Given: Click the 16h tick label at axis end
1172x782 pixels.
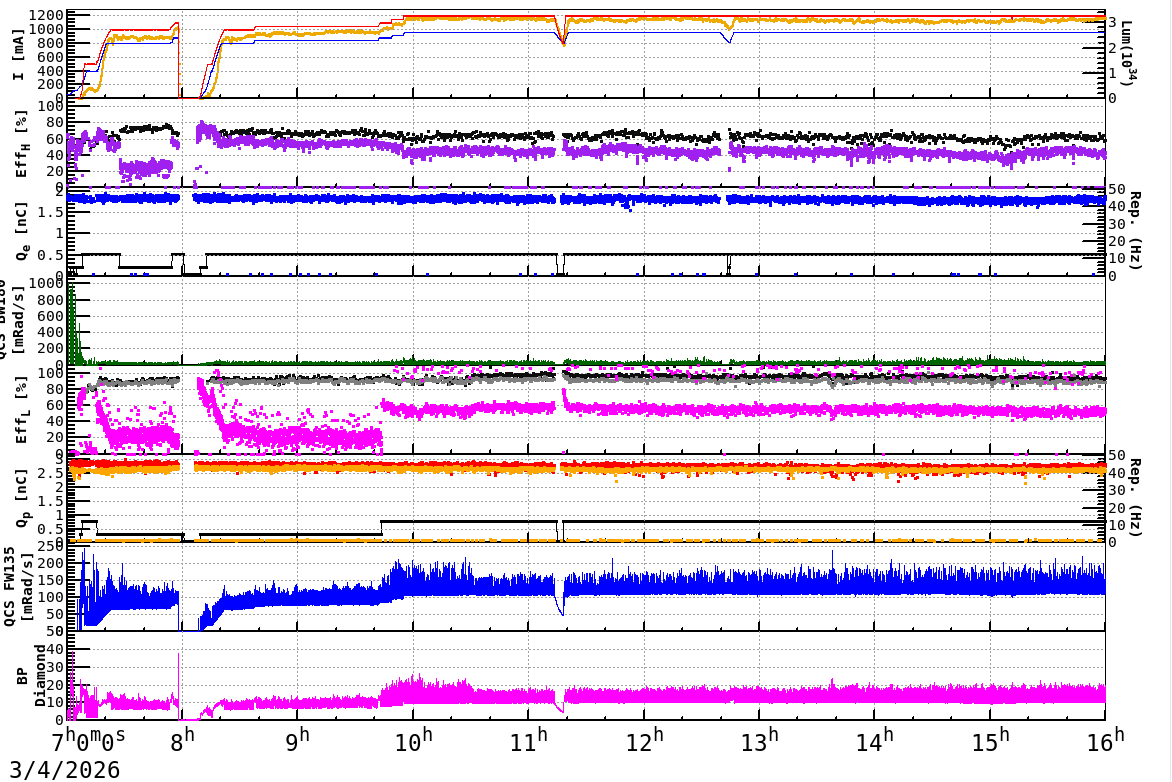Looking at the screenshot, I should coord(1105,740).
